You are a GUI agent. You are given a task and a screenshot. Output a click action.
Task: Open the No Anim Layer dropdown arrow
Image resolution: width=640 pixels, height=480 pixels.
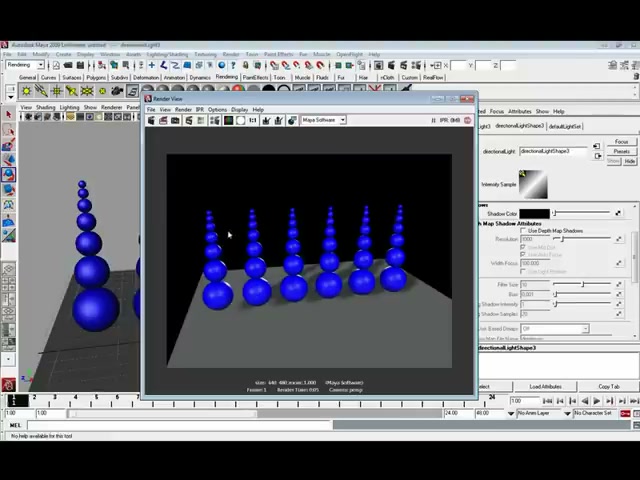[511, 413]
